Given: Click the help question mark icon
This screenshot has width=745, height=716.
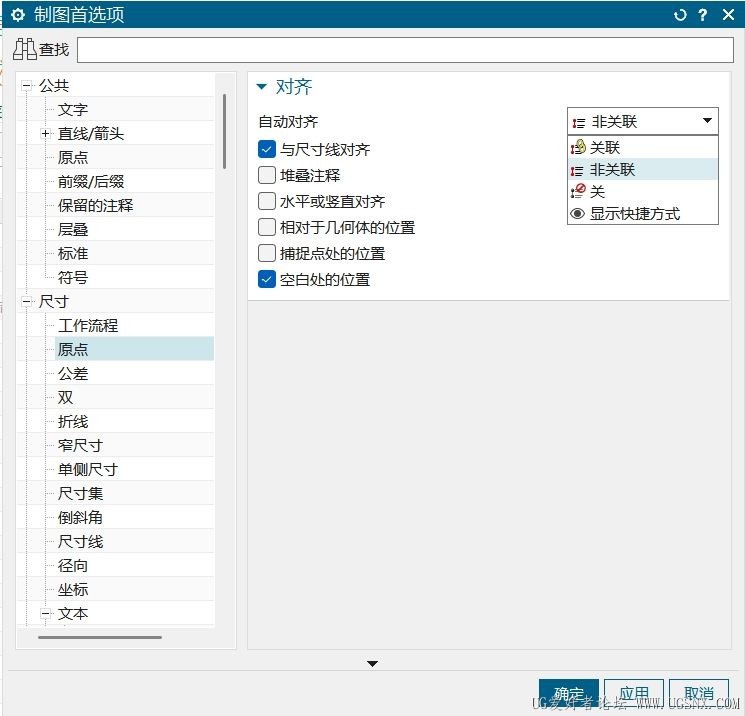Looking at the screenshot, I should point(703,15).
